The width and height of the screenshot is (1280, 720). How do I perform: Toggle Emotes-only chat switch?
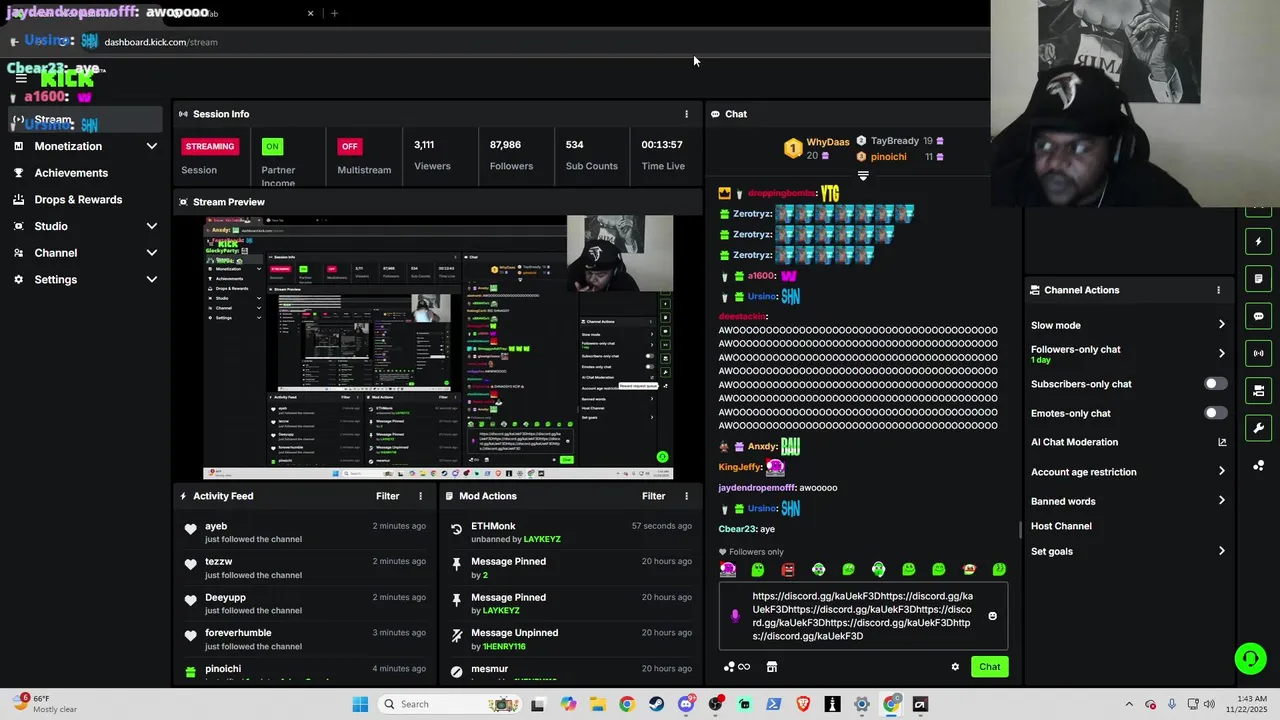1215,413
